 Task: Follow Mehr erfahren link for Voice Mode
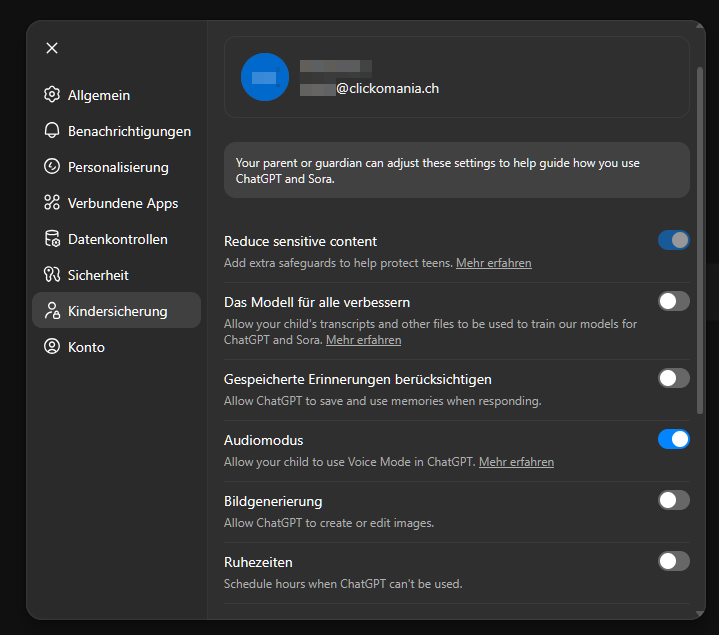coord(516,462)
